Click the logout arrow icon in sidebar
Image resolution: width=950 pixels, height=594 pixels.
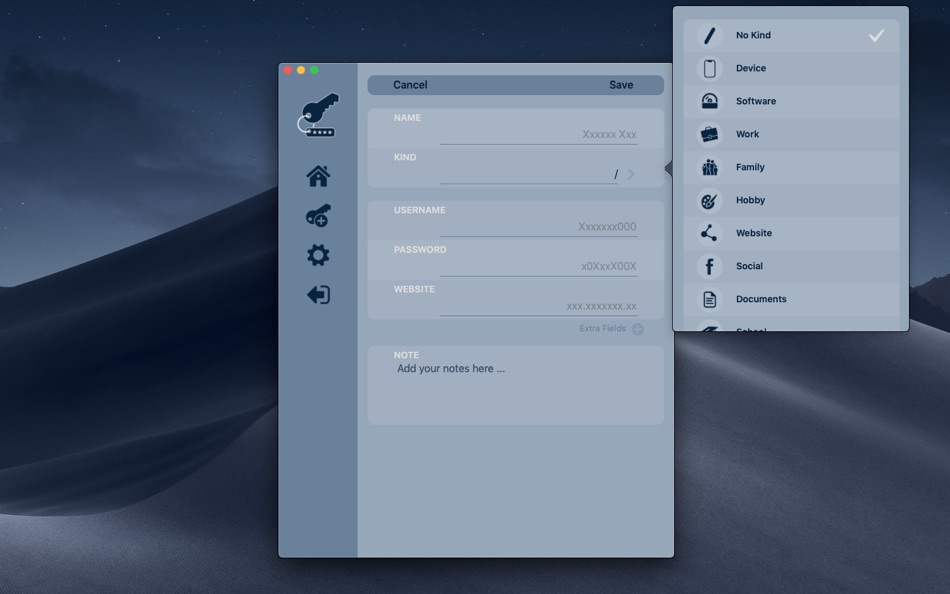coord(318,295)
